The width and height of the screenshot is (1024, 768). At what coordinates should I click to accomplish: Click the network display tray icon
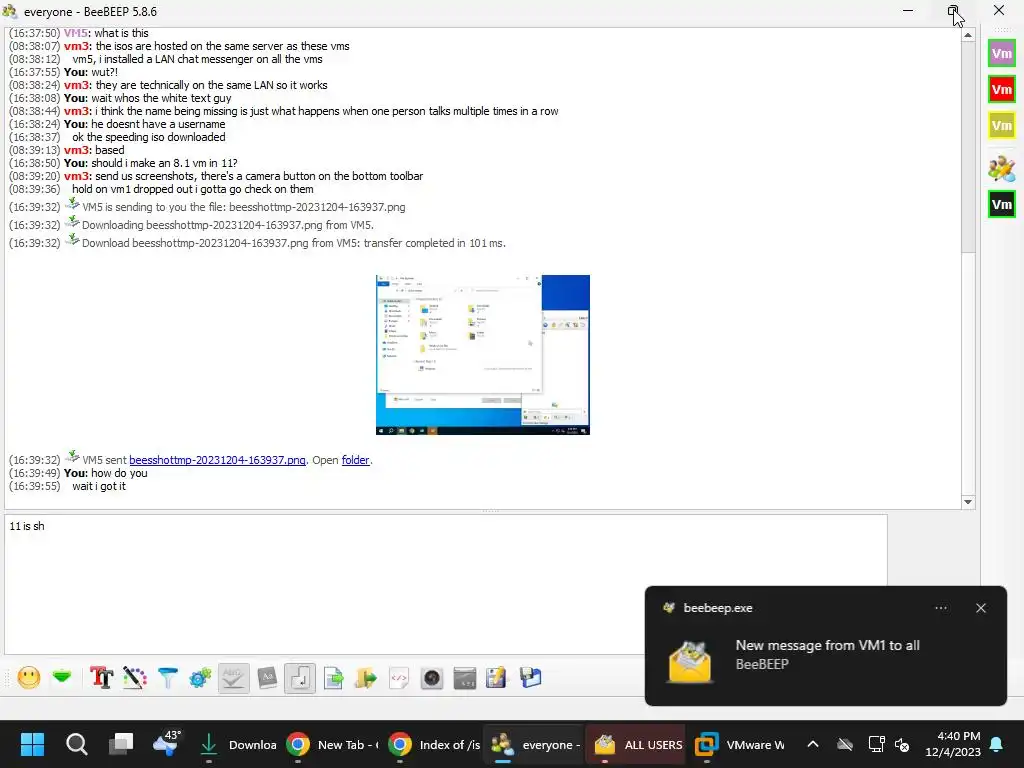click(876, 744)
